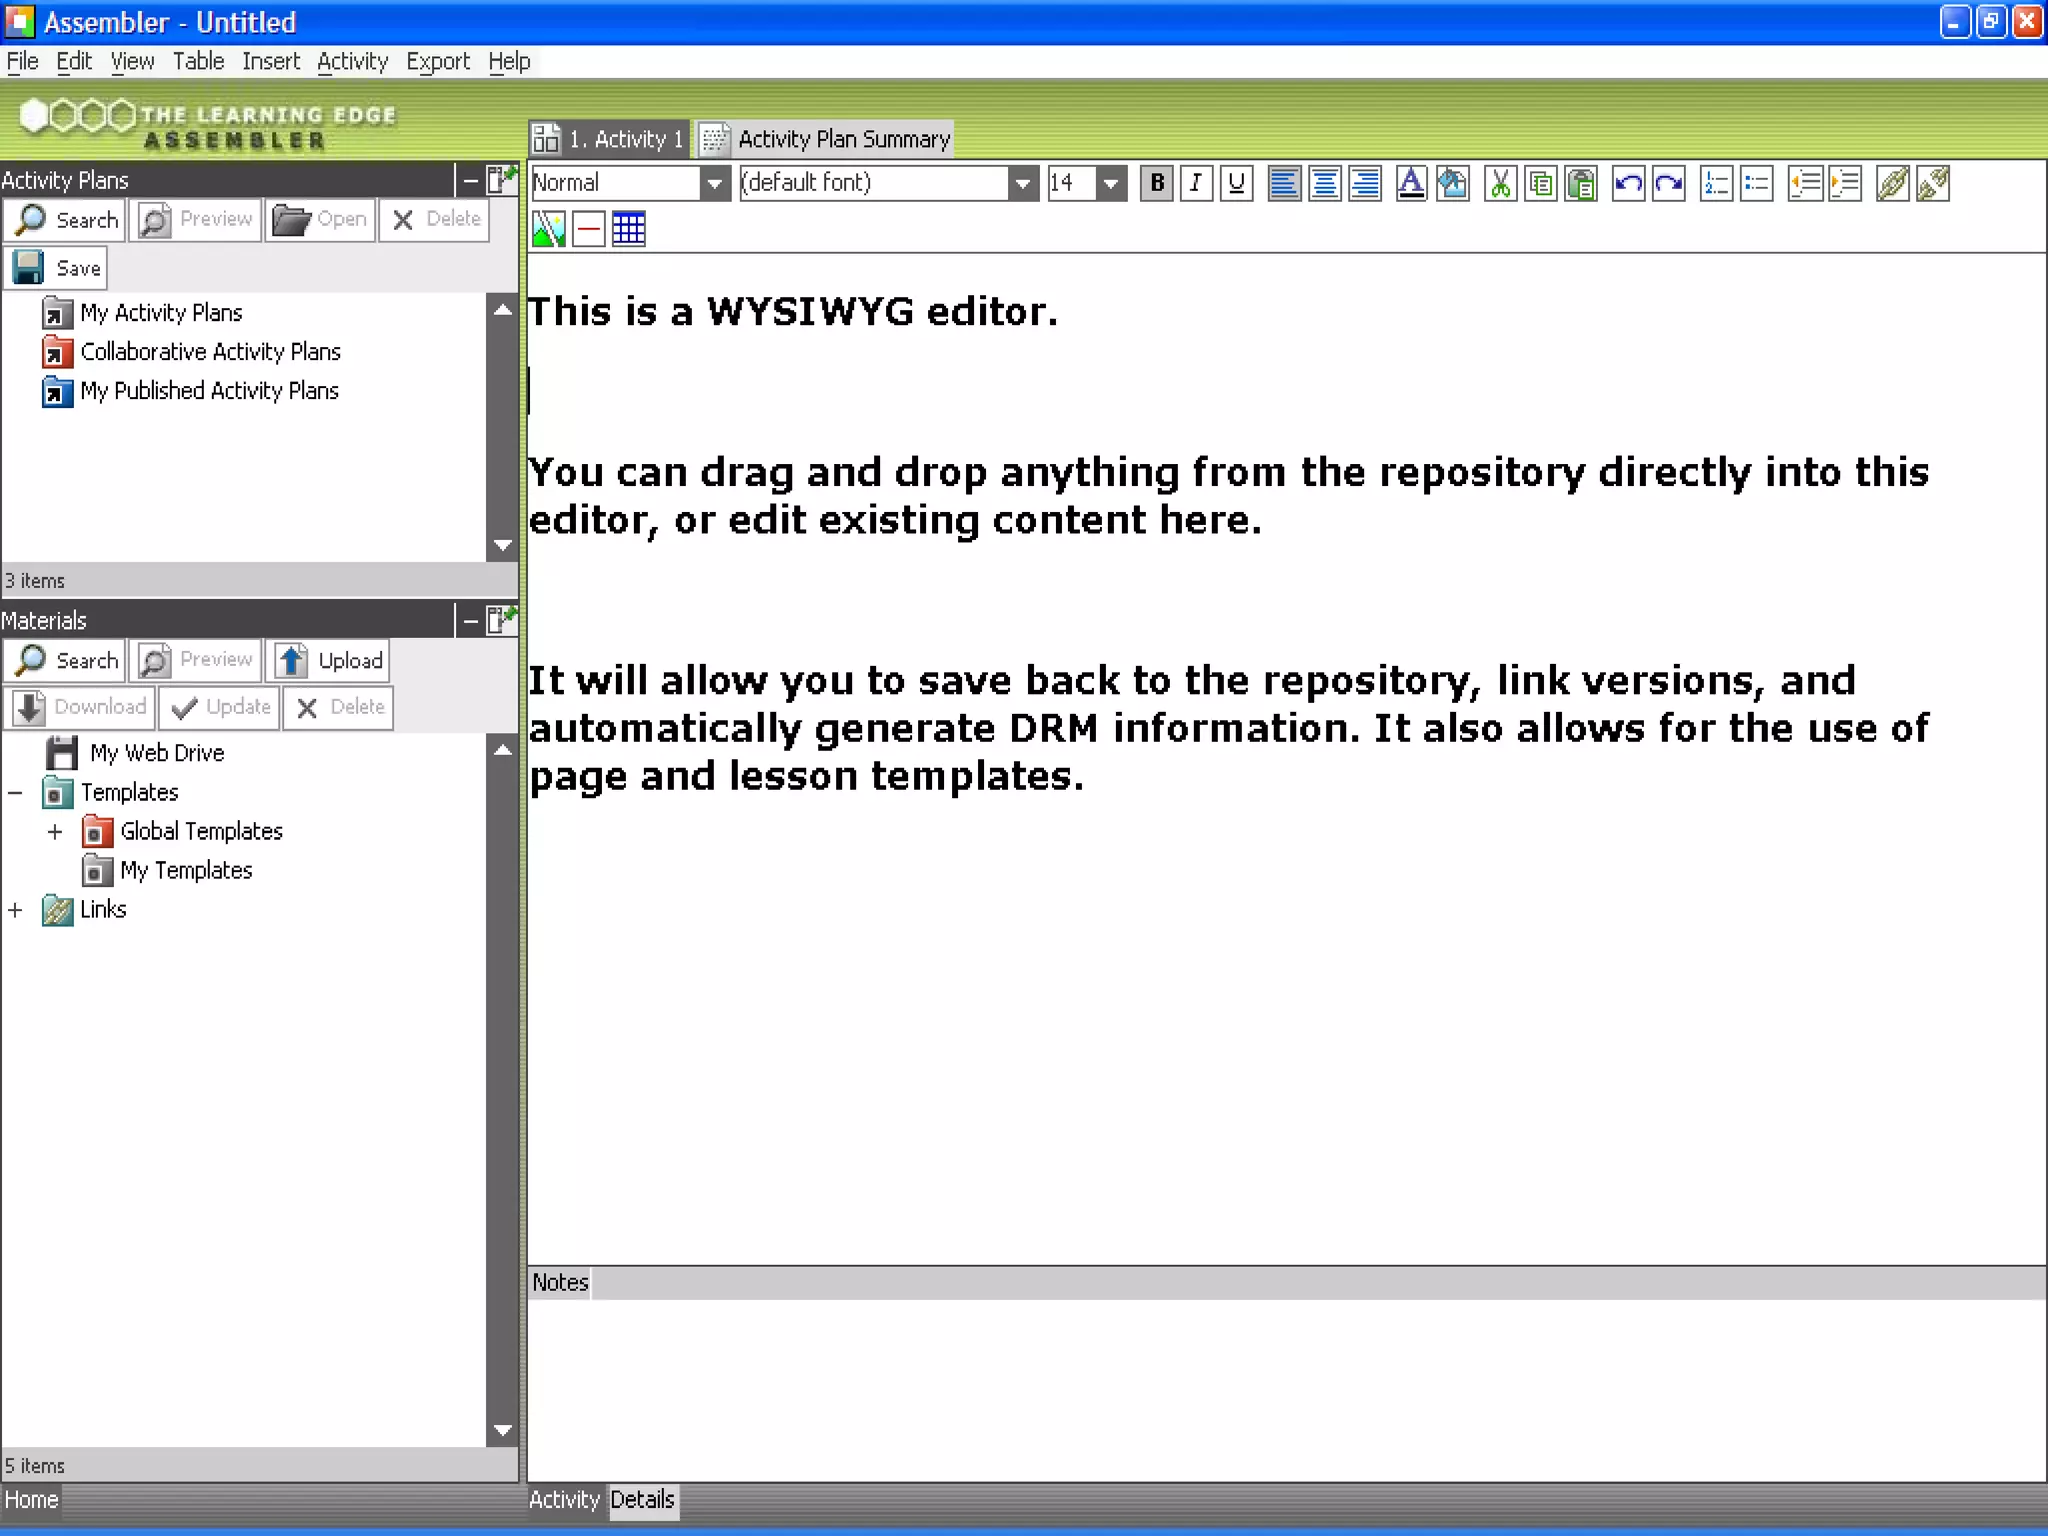Select My Web Drive in Materials tree
Screen dimensions: 2048x1536
pos(156,753)
